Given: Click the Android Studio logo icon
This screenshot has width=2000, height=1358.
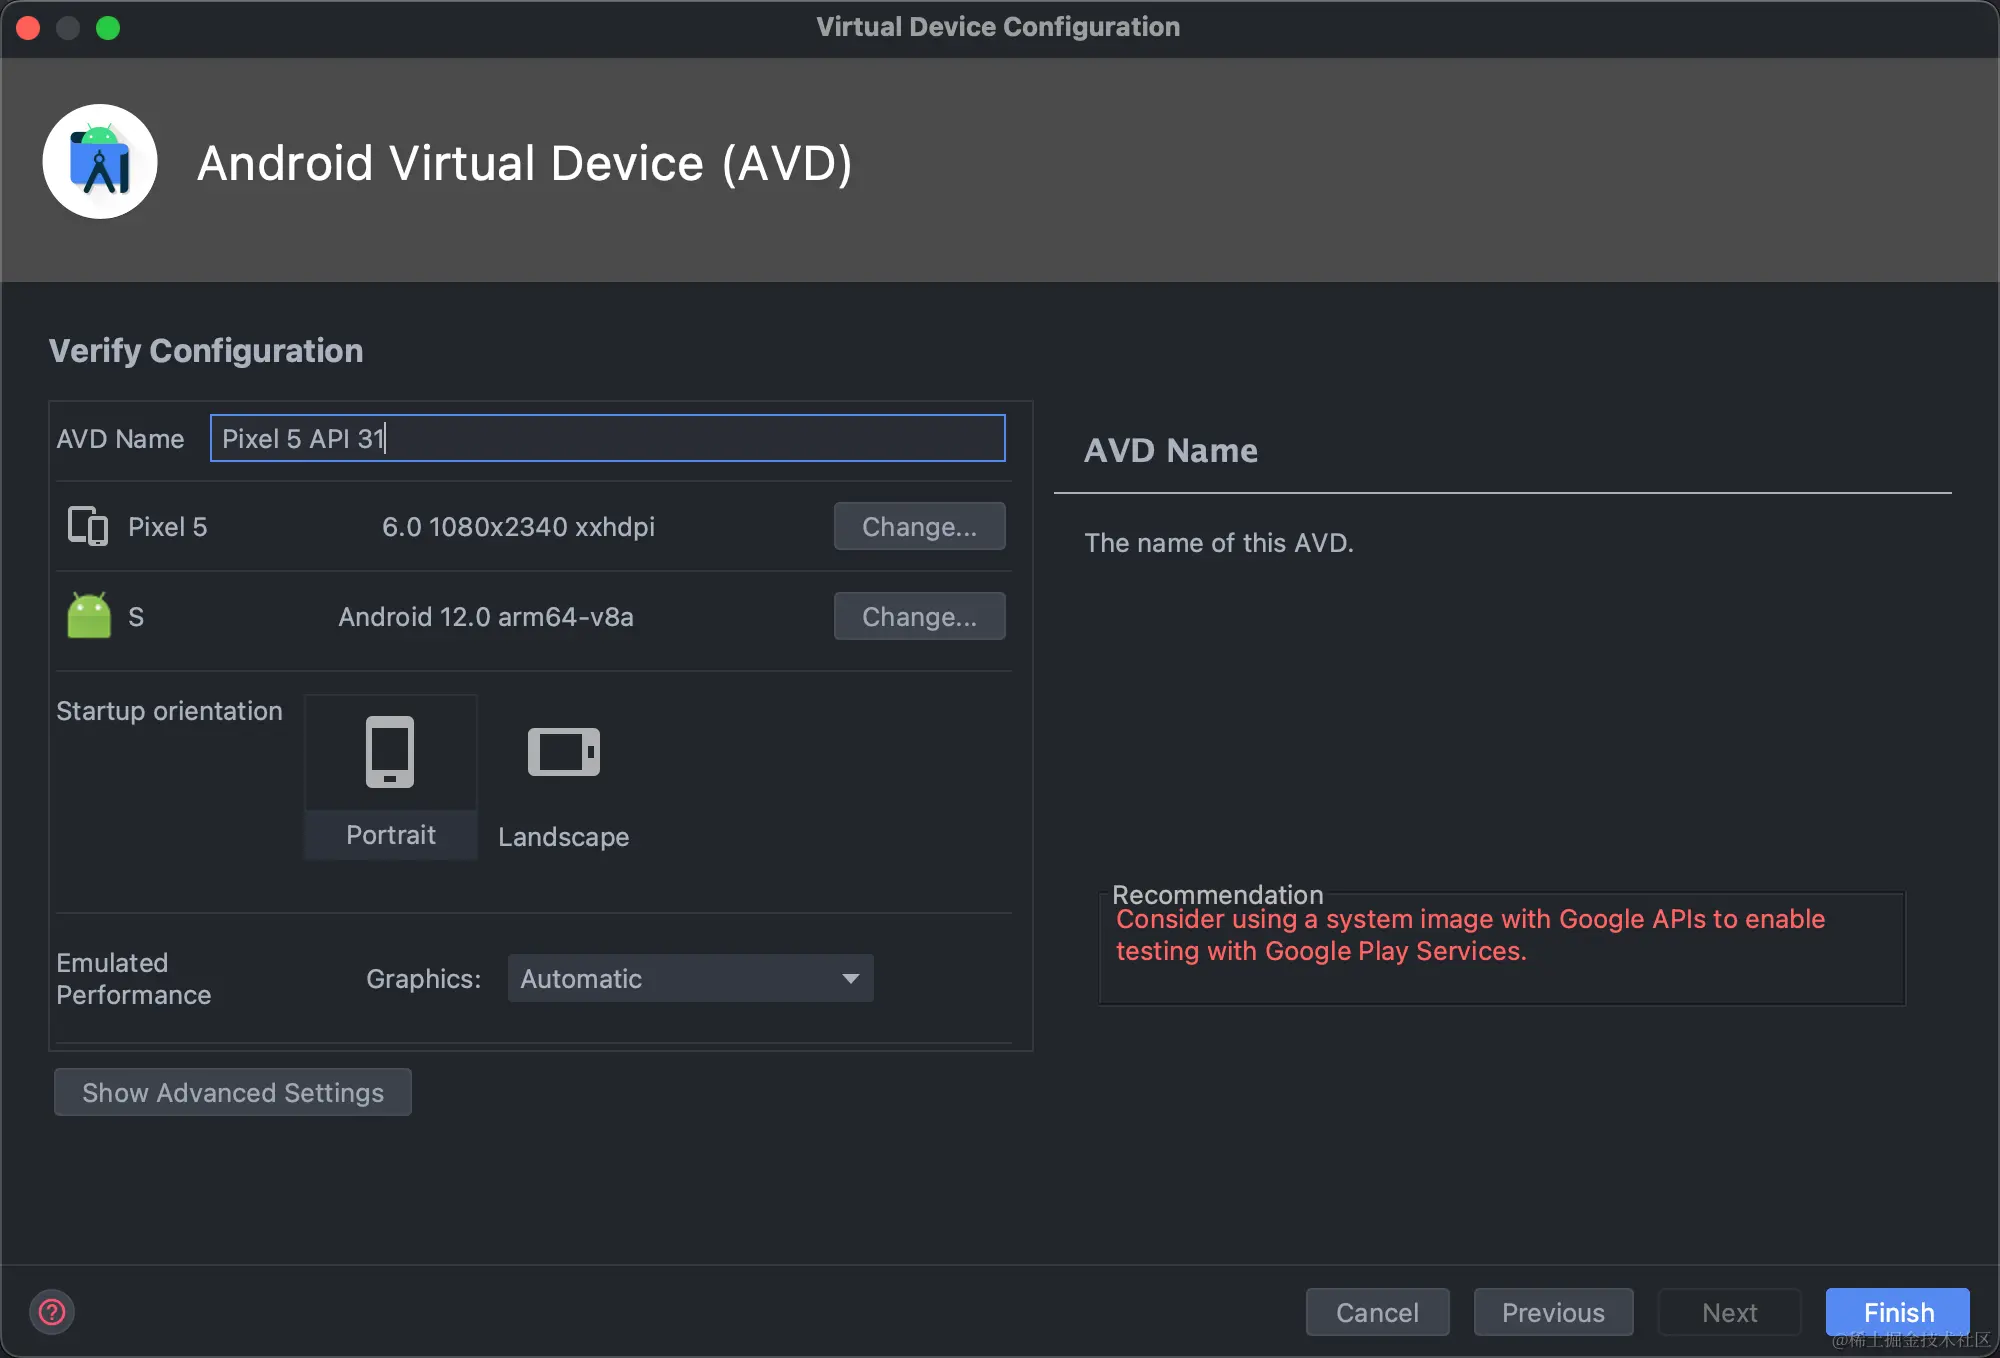Looking at the screenshot, I should point(100,162).
